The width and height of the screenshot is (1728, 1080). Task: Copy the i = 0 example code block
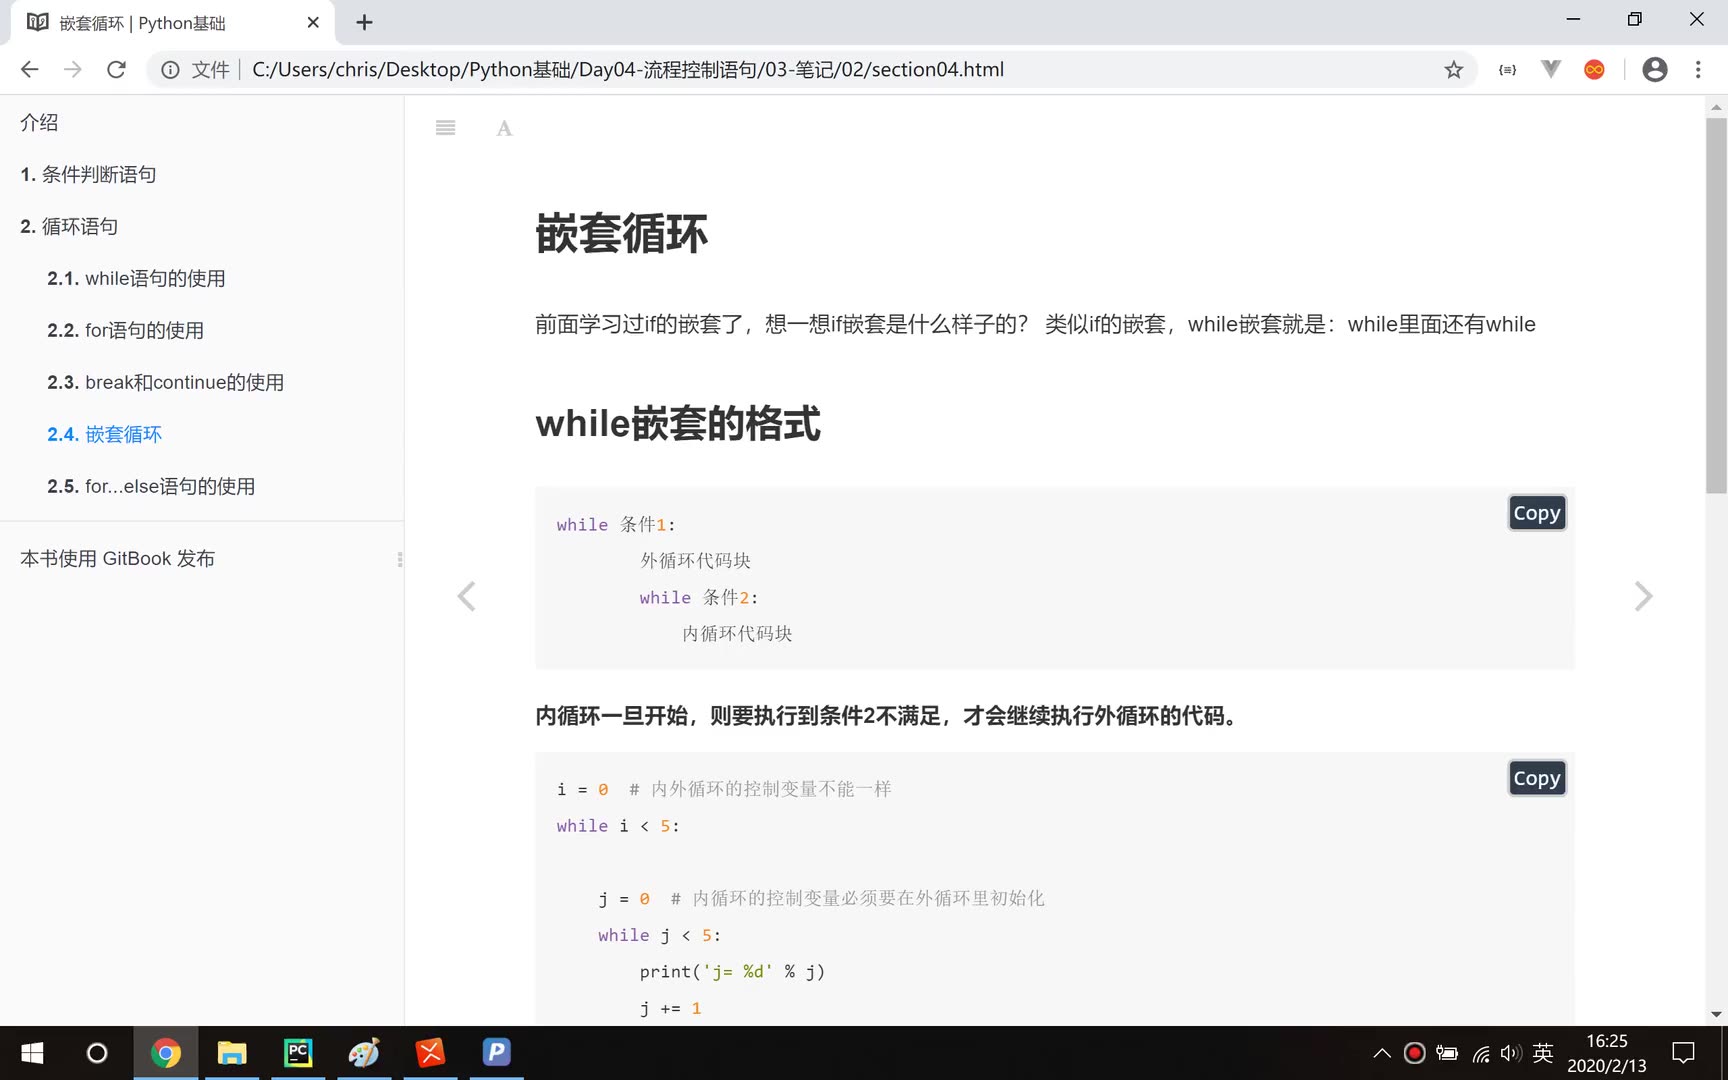(1537, 778)
